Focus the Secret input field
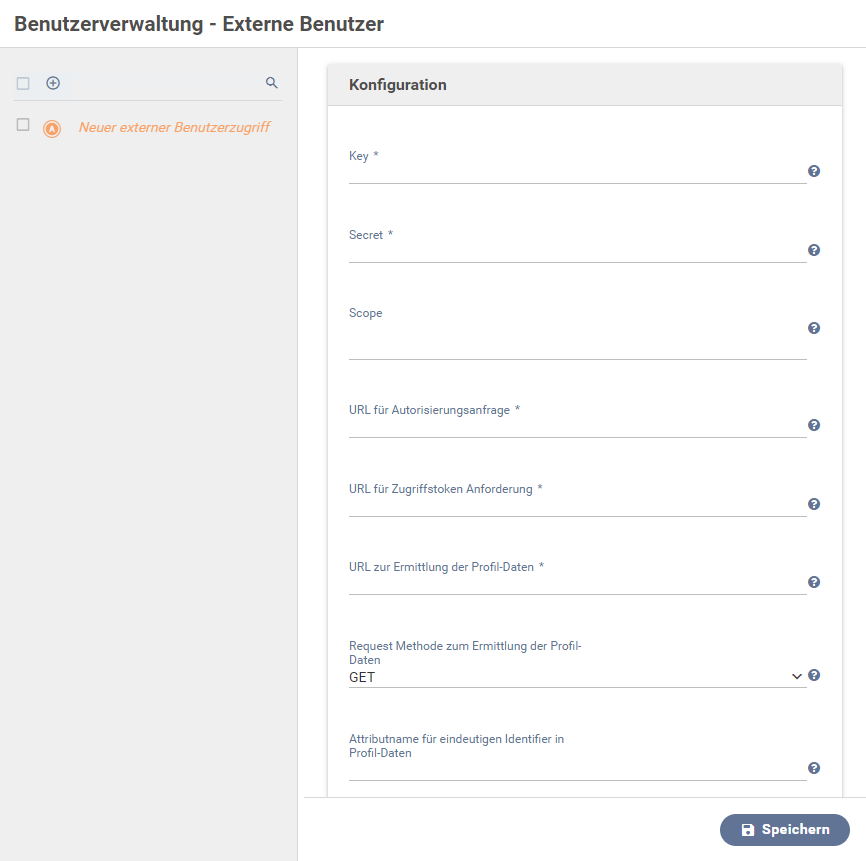Image resolution: width=866 pixels, height=861 pixels. [x=577, y=252]
